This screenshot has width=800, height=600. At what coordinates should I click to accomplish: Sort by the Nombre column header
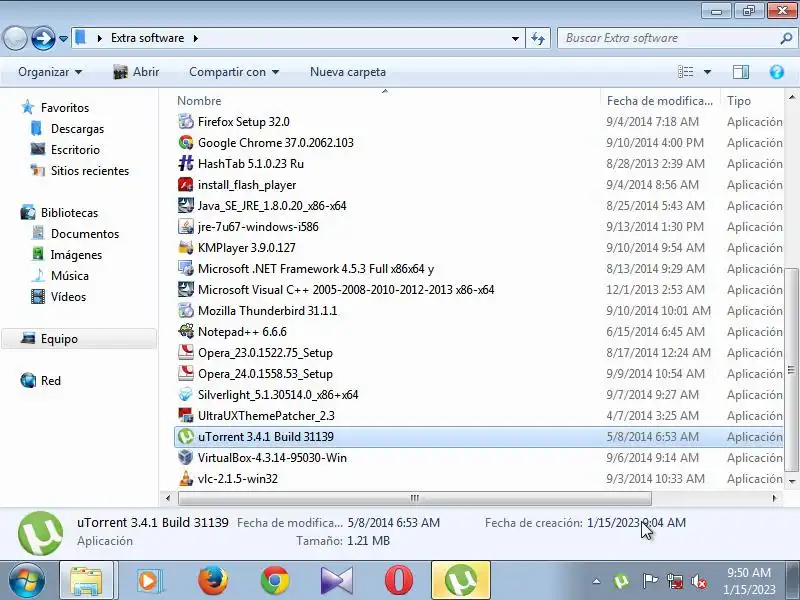pyautogui.click(x=385, y=101)
